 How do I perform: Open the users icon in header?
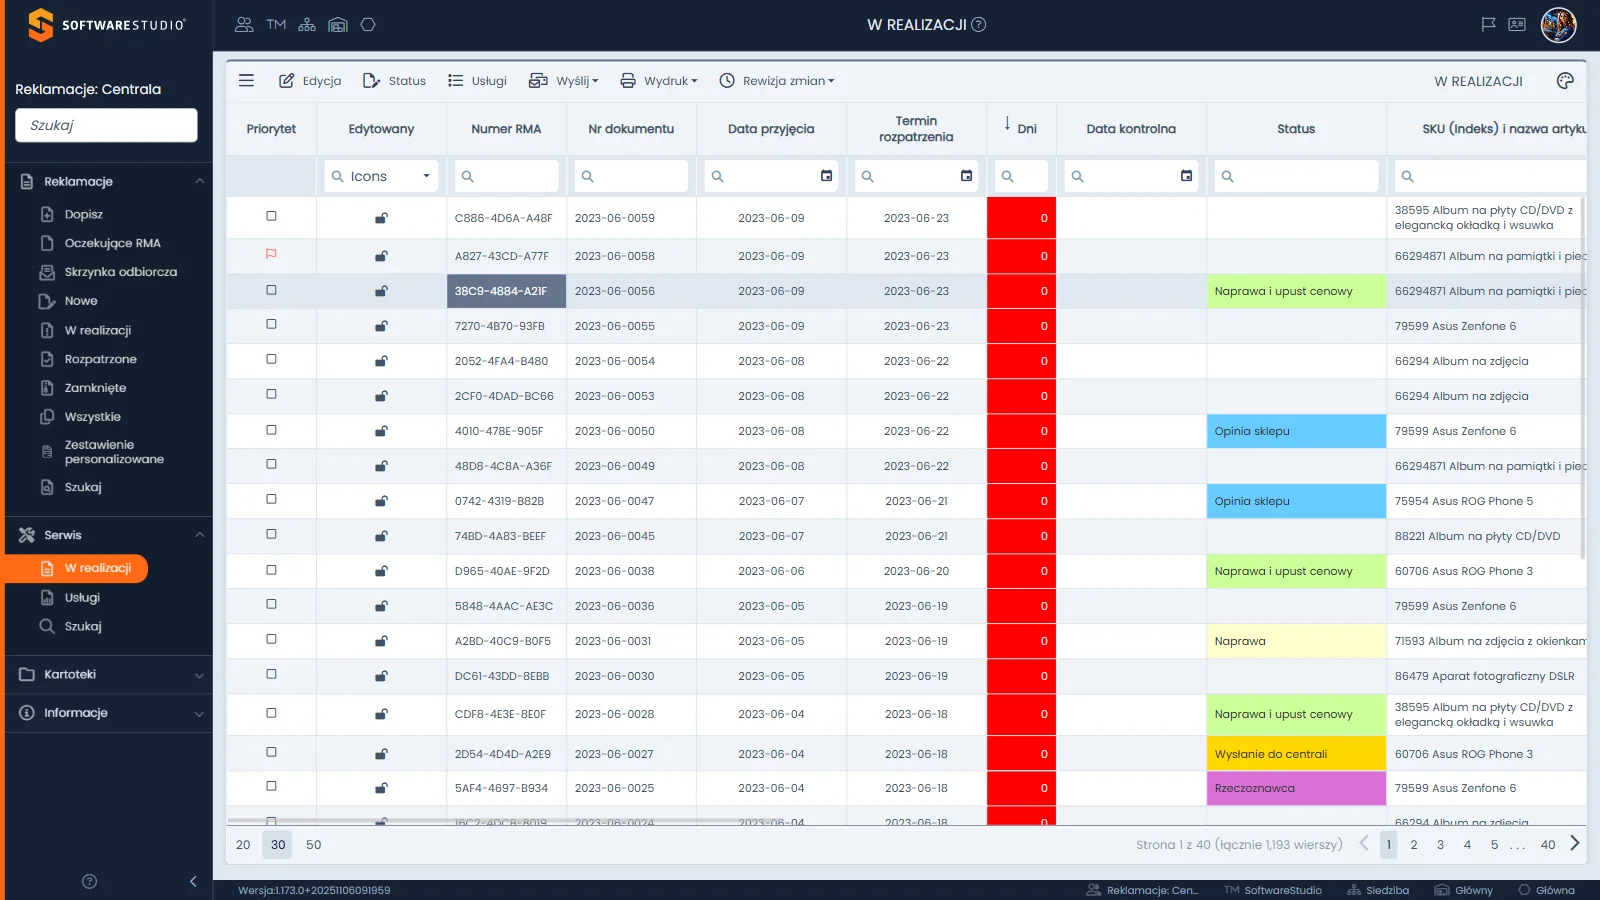pyautogui.click(x=244, y=24)
